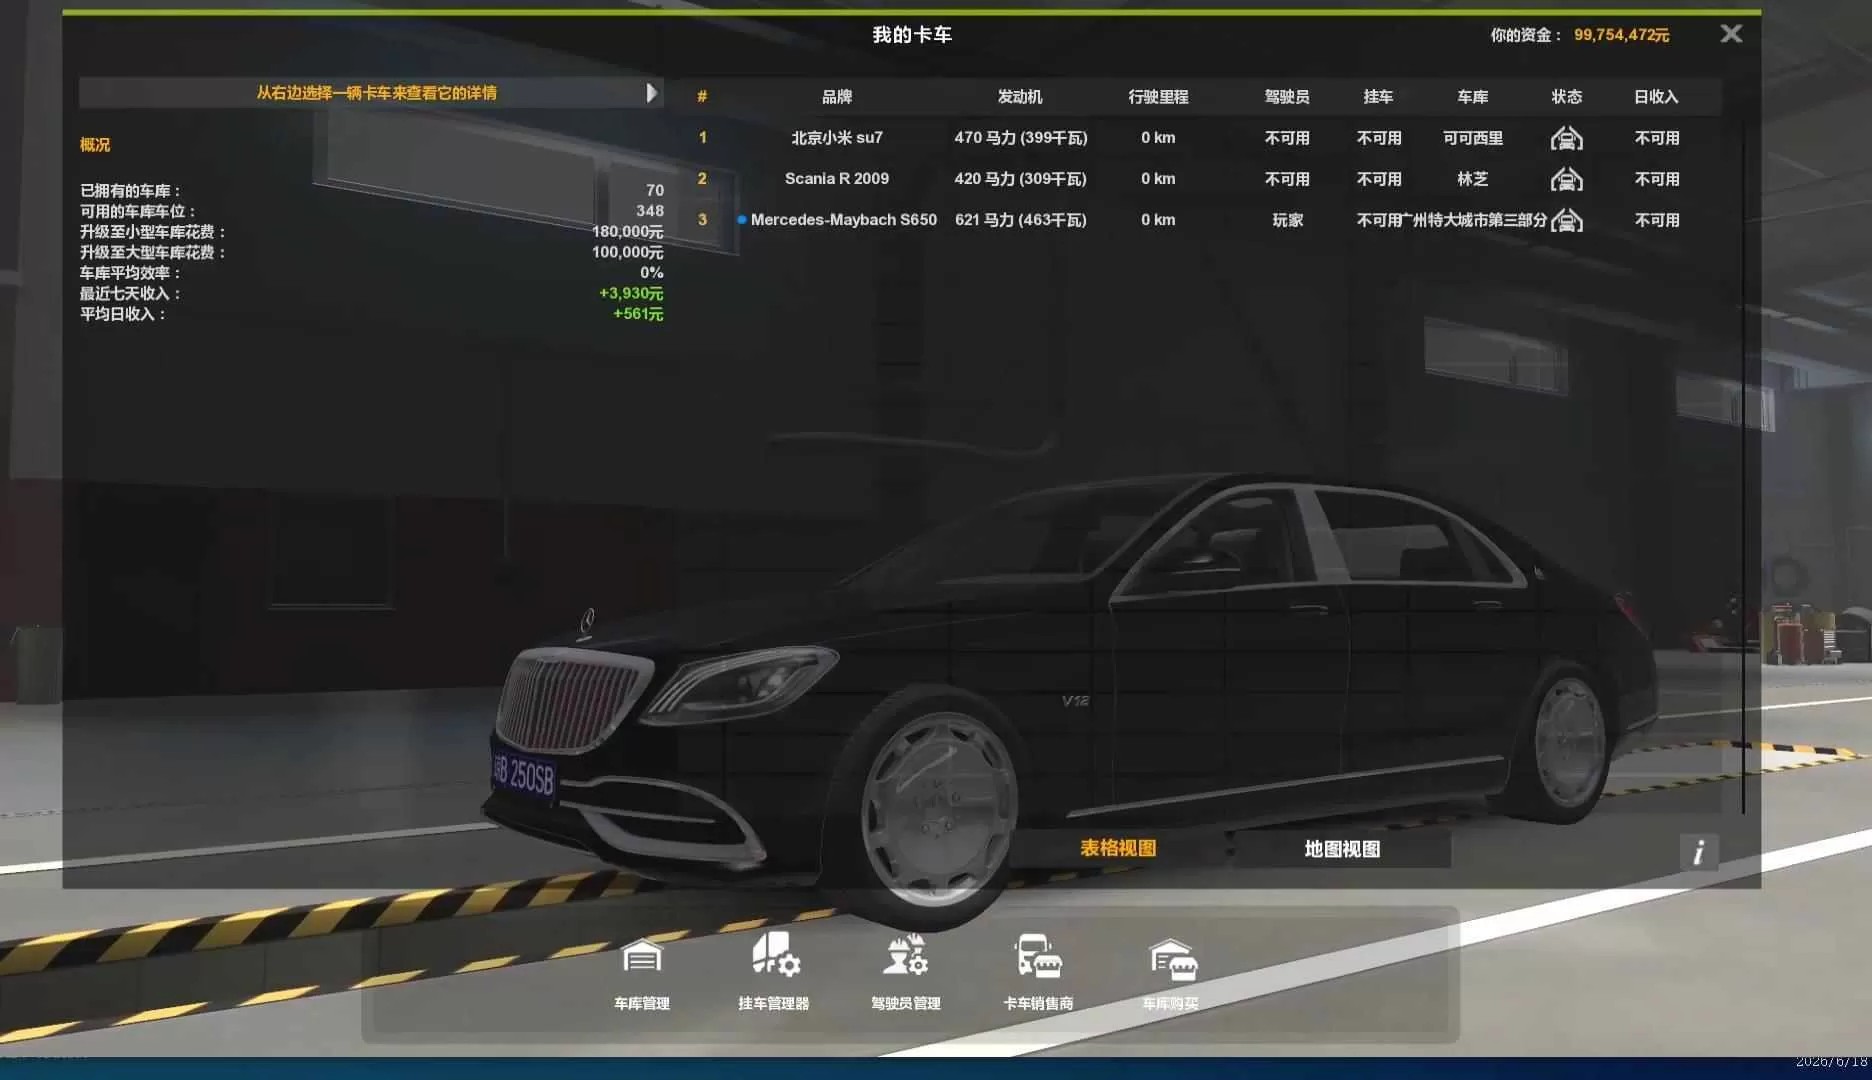The height and width of the screenshot is (1080, 1872).
Task: Click garage name 可可西里
Action: tap(1472, 138)
